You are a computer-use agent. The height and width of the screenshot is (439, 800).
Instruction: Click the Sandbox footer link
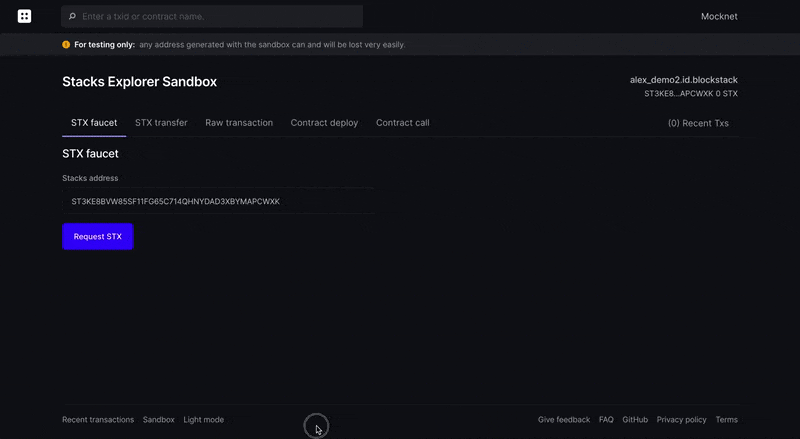click(x=159, y=420)
